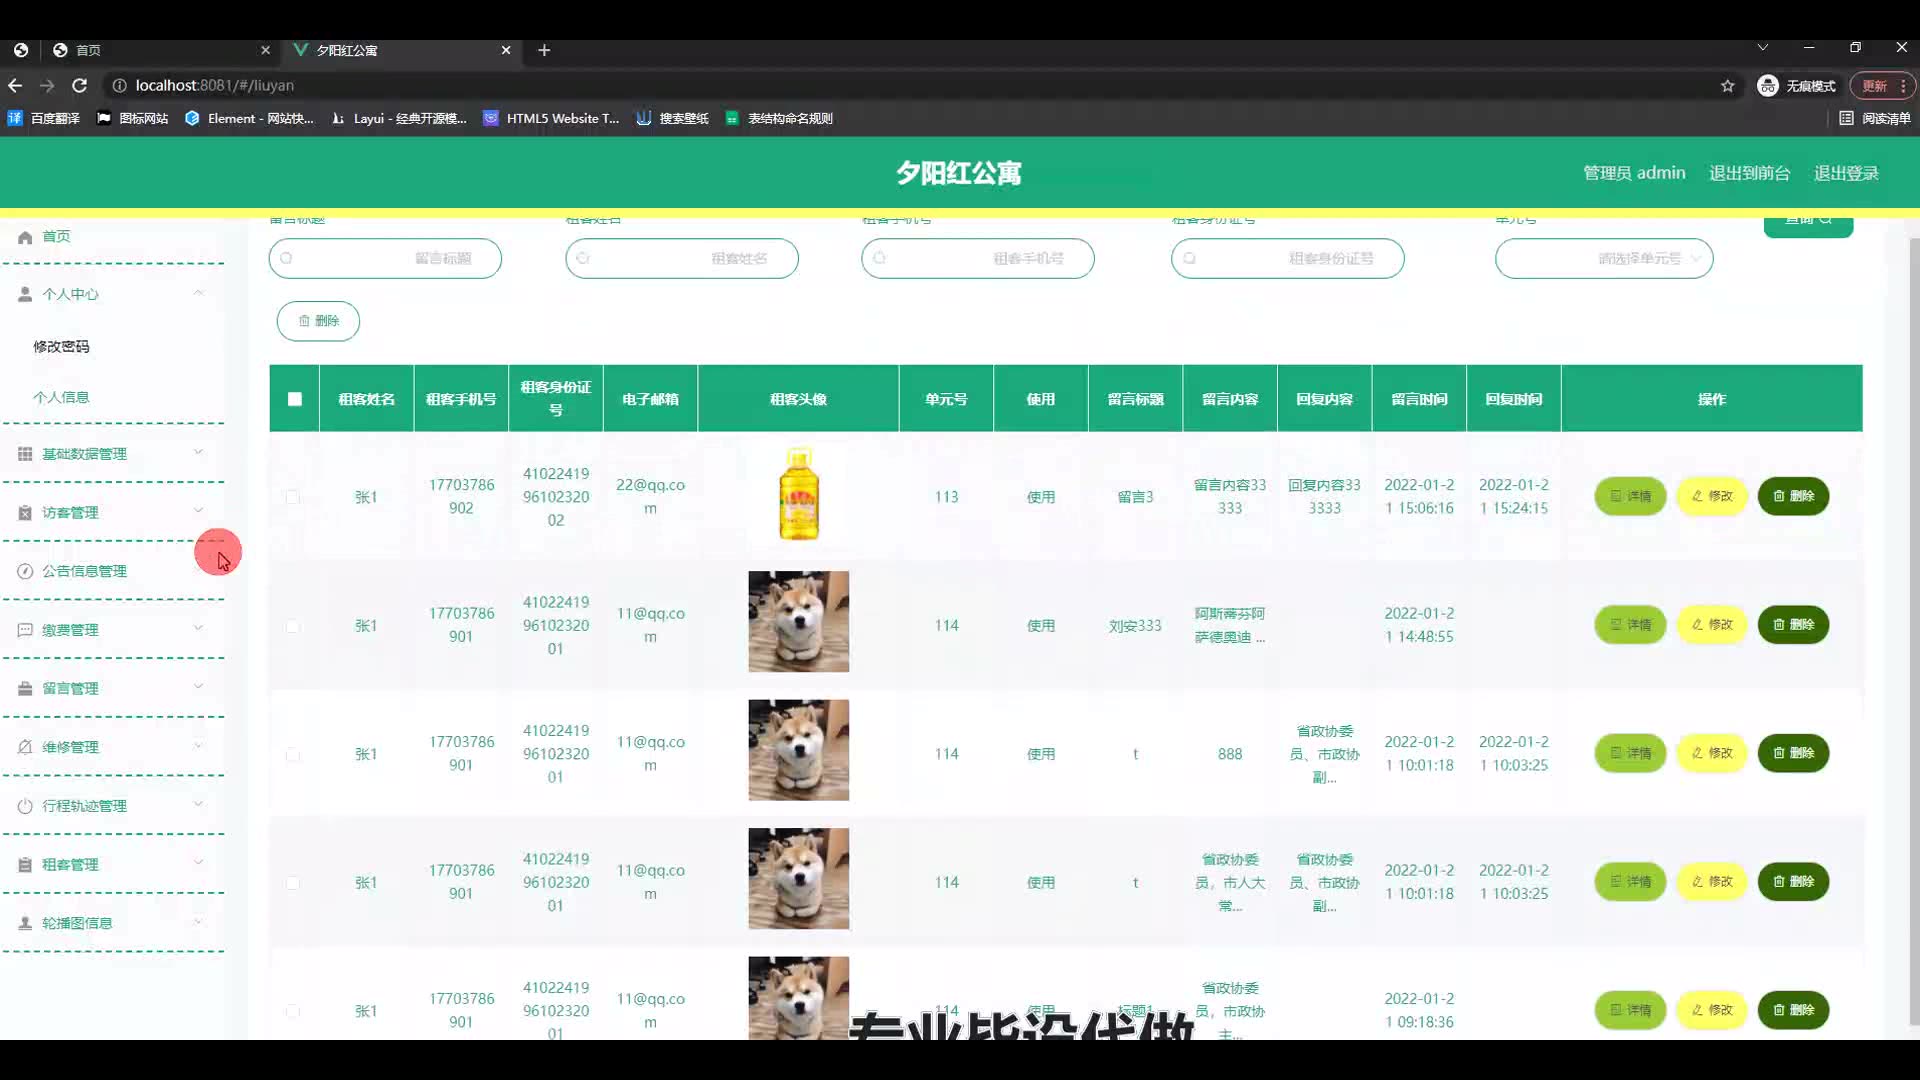This screenshot has width=1920, height=1080.
Task: Click the briefcase icon beside 留言管理
Action: pos(25,688)
